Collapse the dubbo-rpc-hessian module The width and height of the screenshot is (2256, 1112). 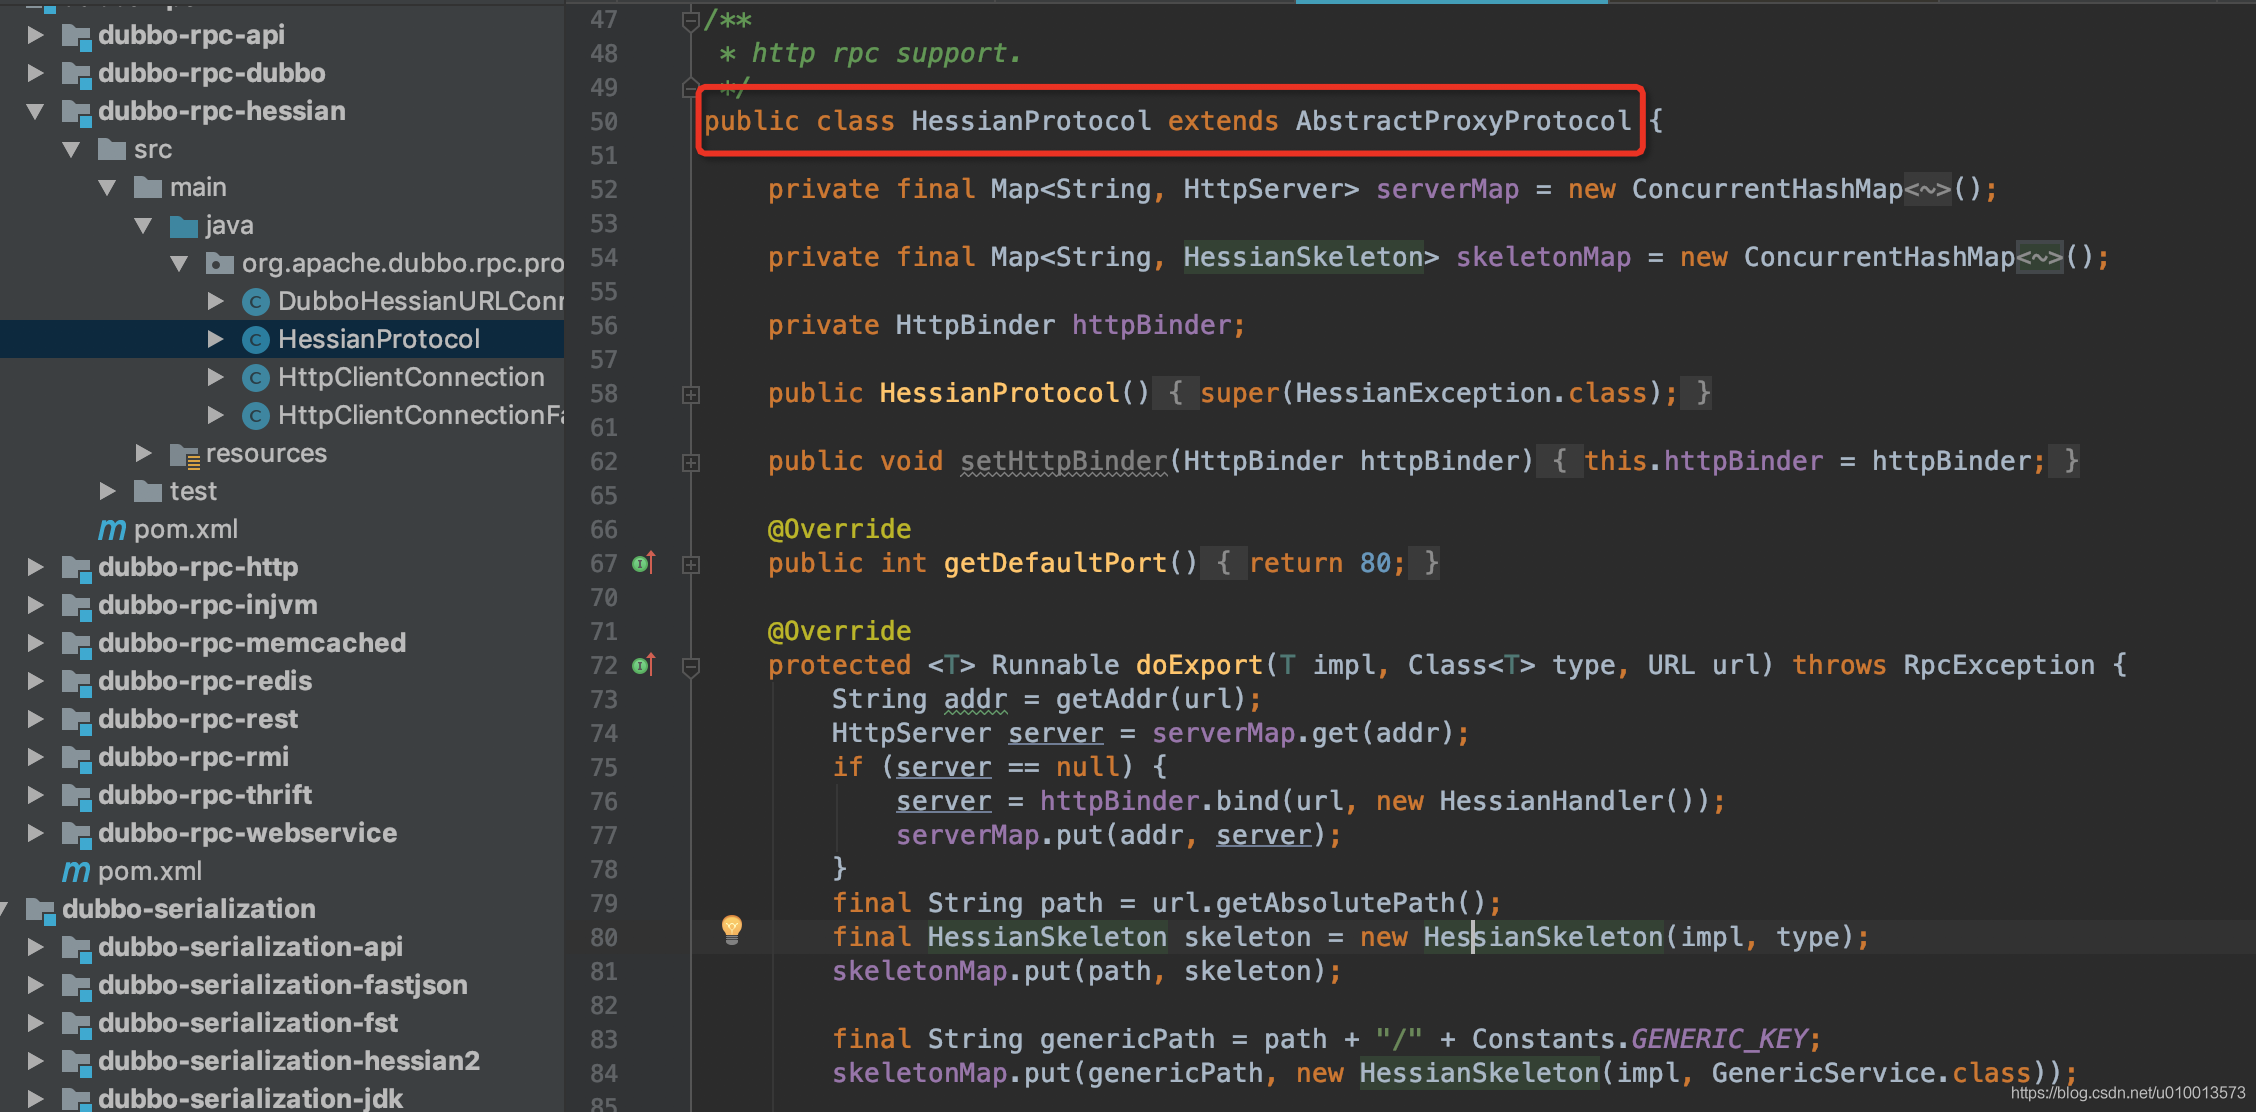click(35, 112)
